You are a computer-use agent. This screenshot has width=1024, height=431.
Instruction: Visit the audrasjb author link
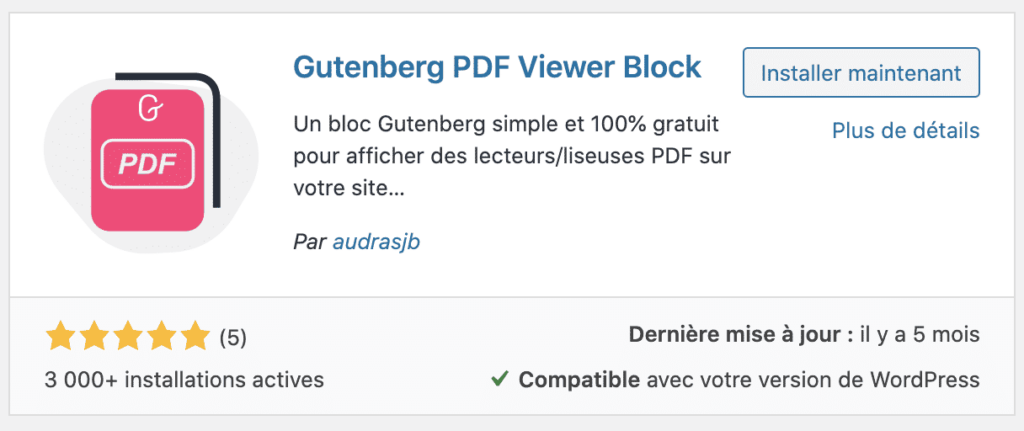tap(377, 242)
